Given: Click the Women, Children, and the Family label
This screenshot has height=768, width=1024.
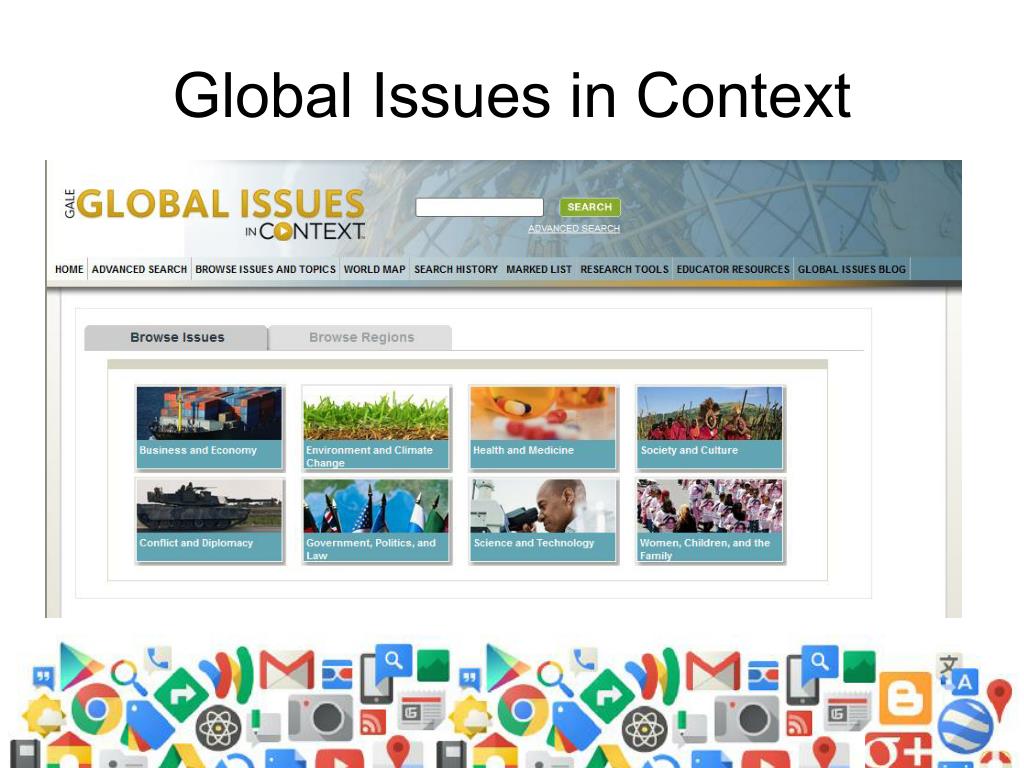Looking at the screenshot, I should 705,549.
